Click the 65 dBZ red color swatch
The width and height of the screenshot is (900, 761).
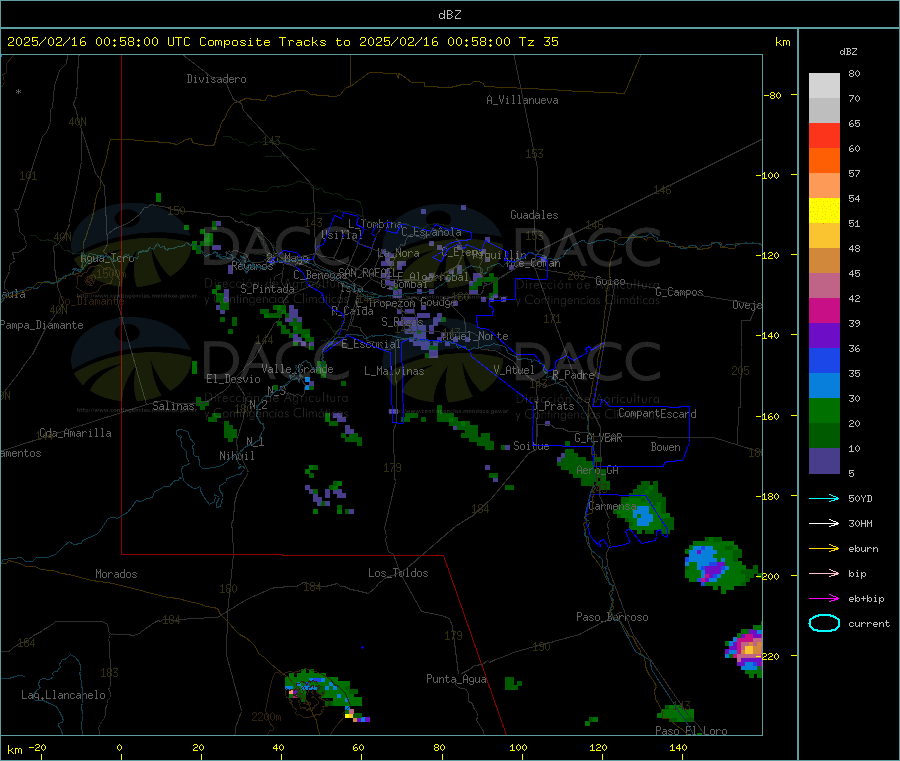click(x=824, y=135)
